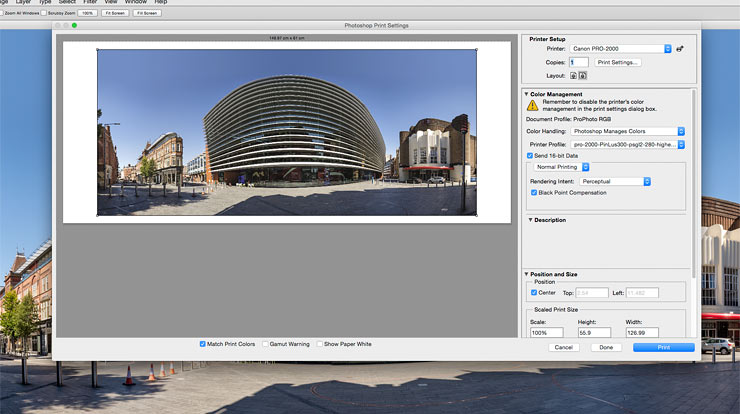
Task: Open the Help menu
Action: coord(160,2)
